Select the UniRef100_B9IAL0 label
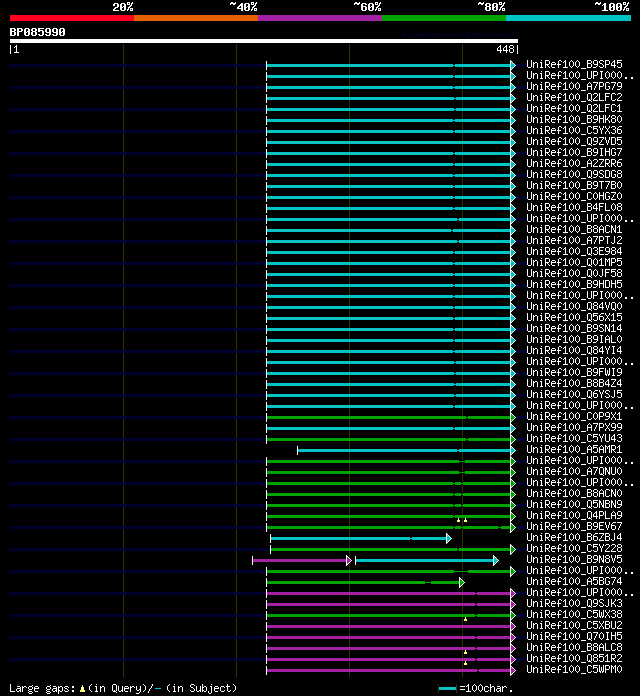 click(x=574, y=340)
